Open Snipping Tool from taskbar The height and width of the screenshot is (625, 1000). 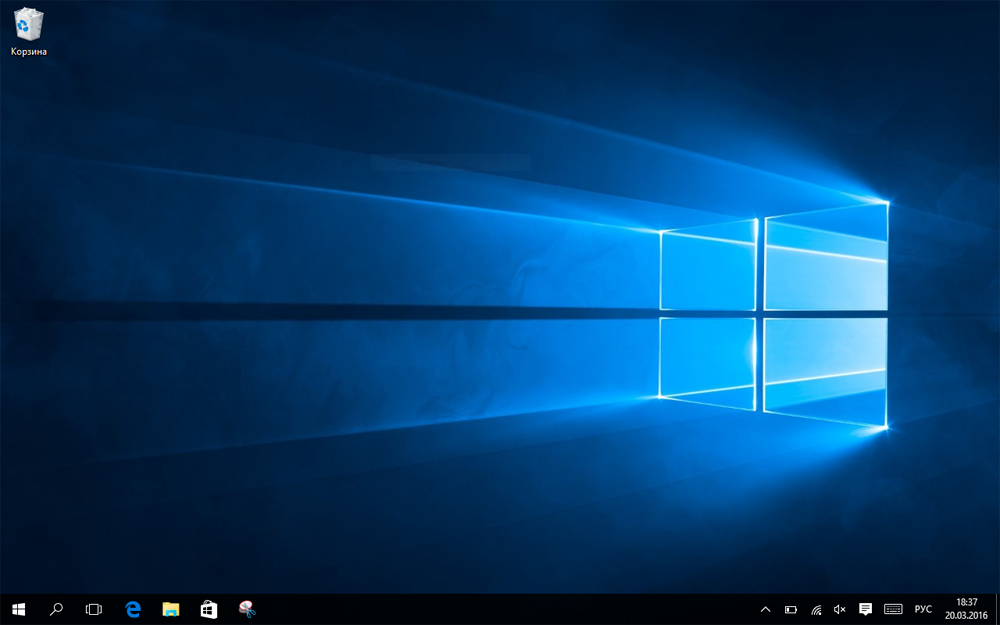coord(247,610)
